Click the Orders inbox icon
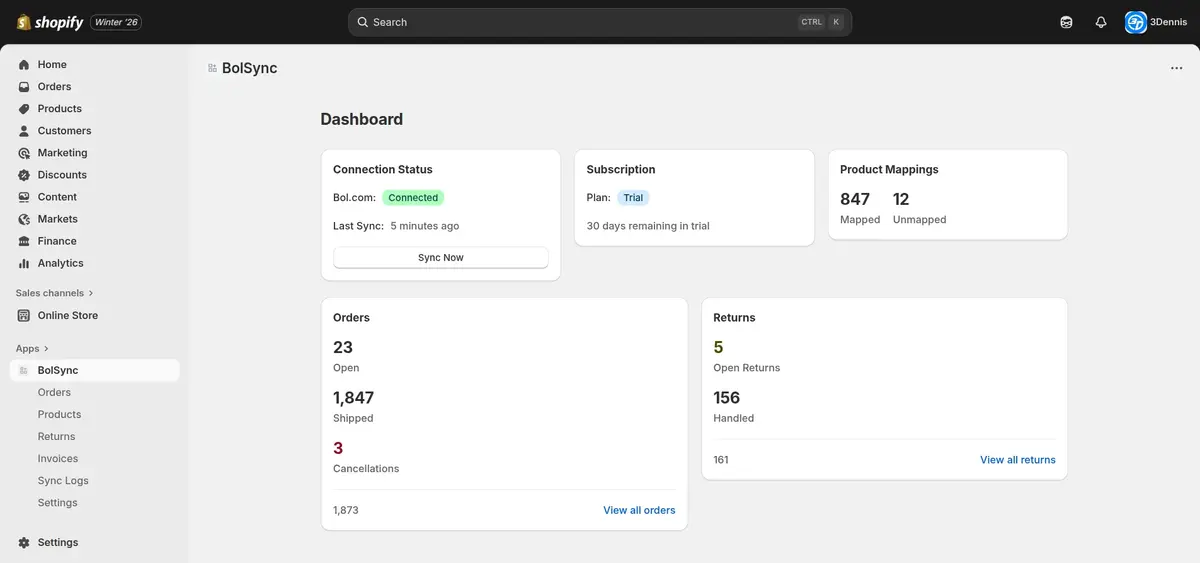The height and width of the screenshot is (563, 1200). pyautogui.click(x=24, y=87)
